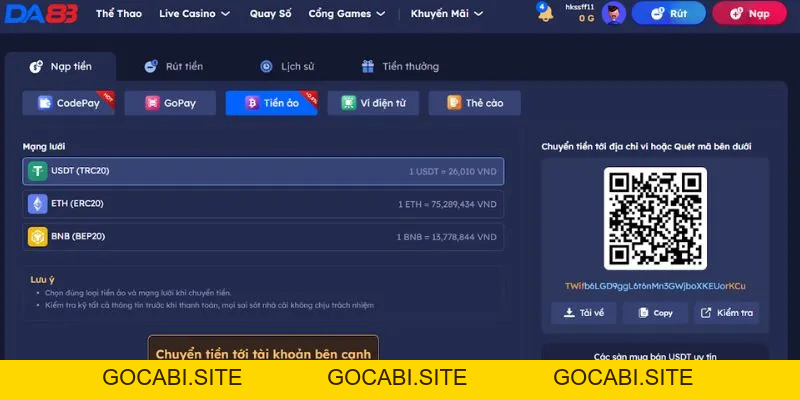Click the Kiểm tra external link icon

tap(706, 313)
